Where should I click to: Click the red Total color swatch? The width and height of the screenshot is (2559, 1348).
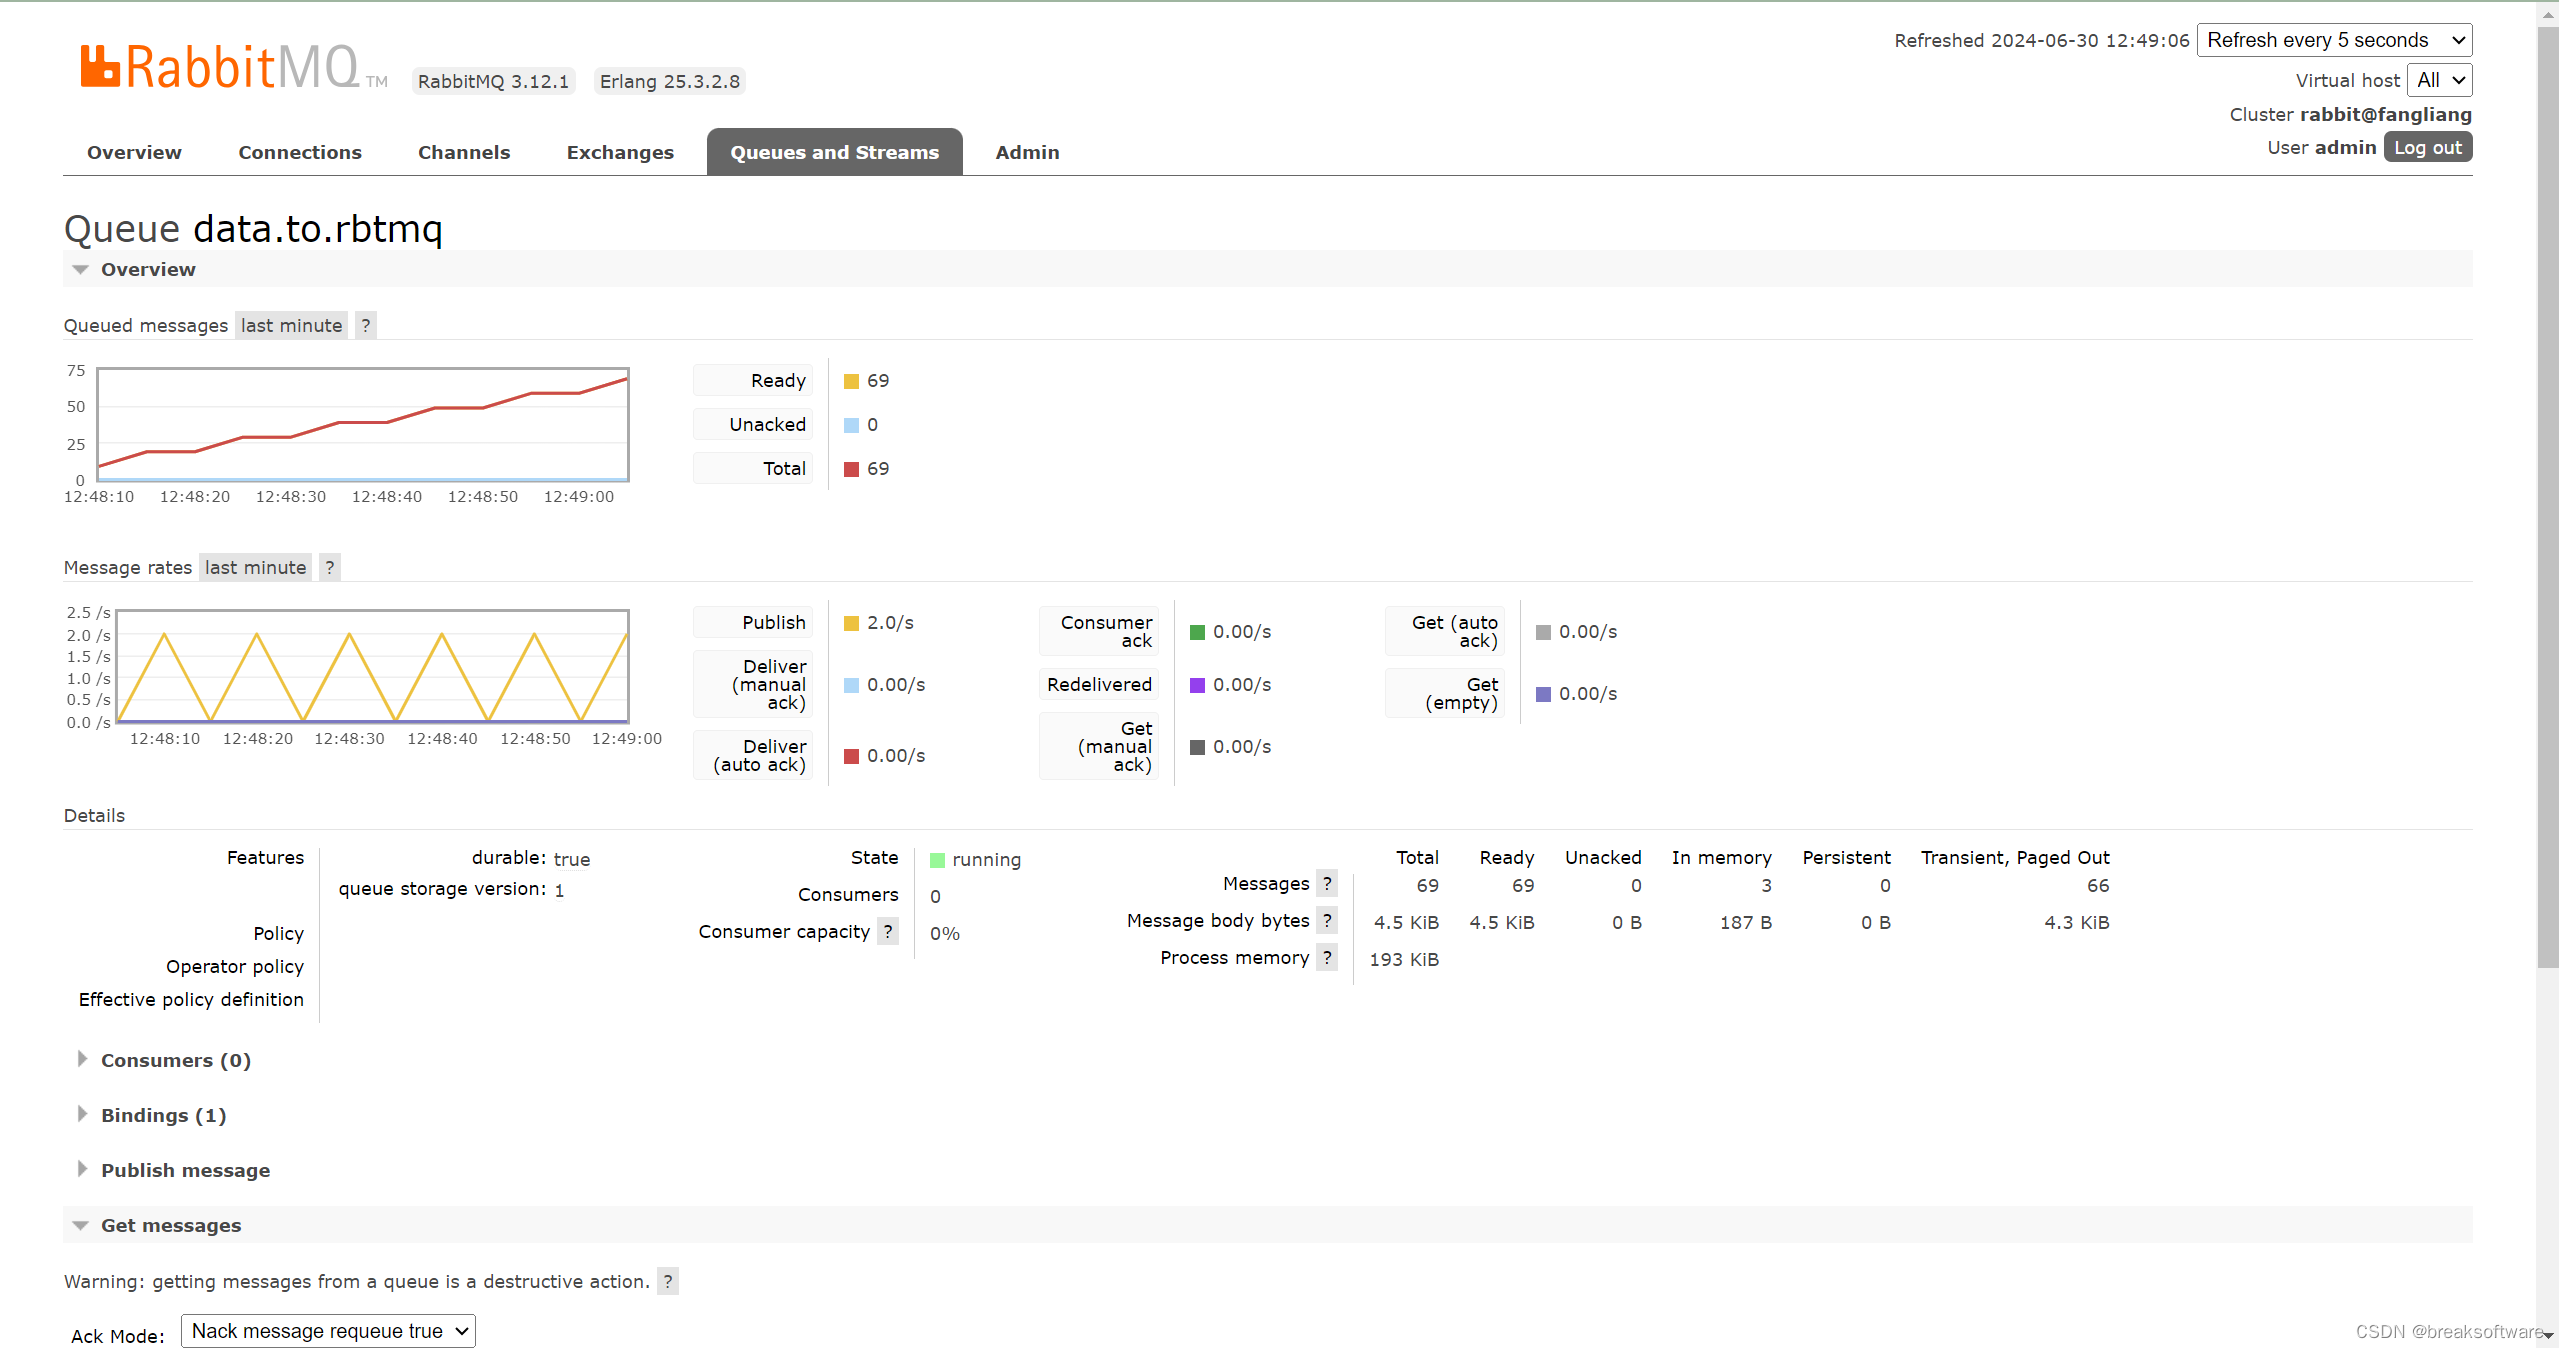[x=852, y=469]
